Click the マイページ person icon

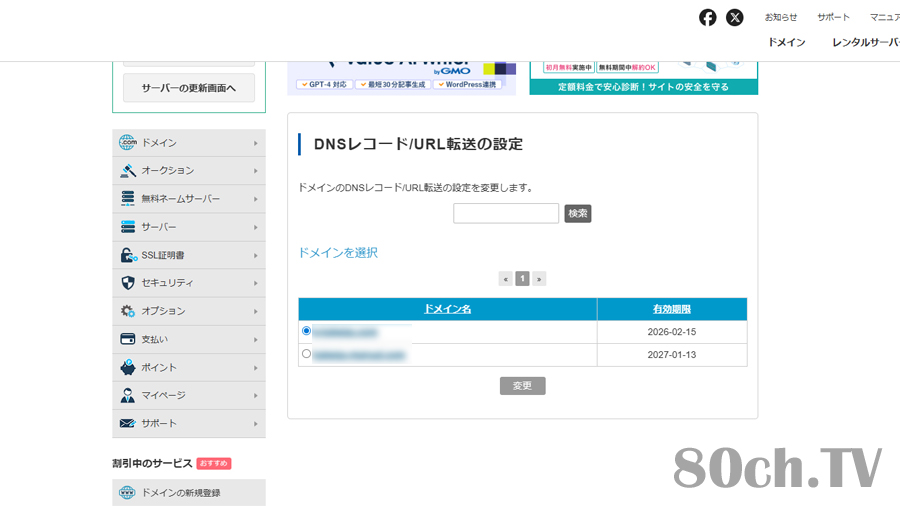point(127,395)
